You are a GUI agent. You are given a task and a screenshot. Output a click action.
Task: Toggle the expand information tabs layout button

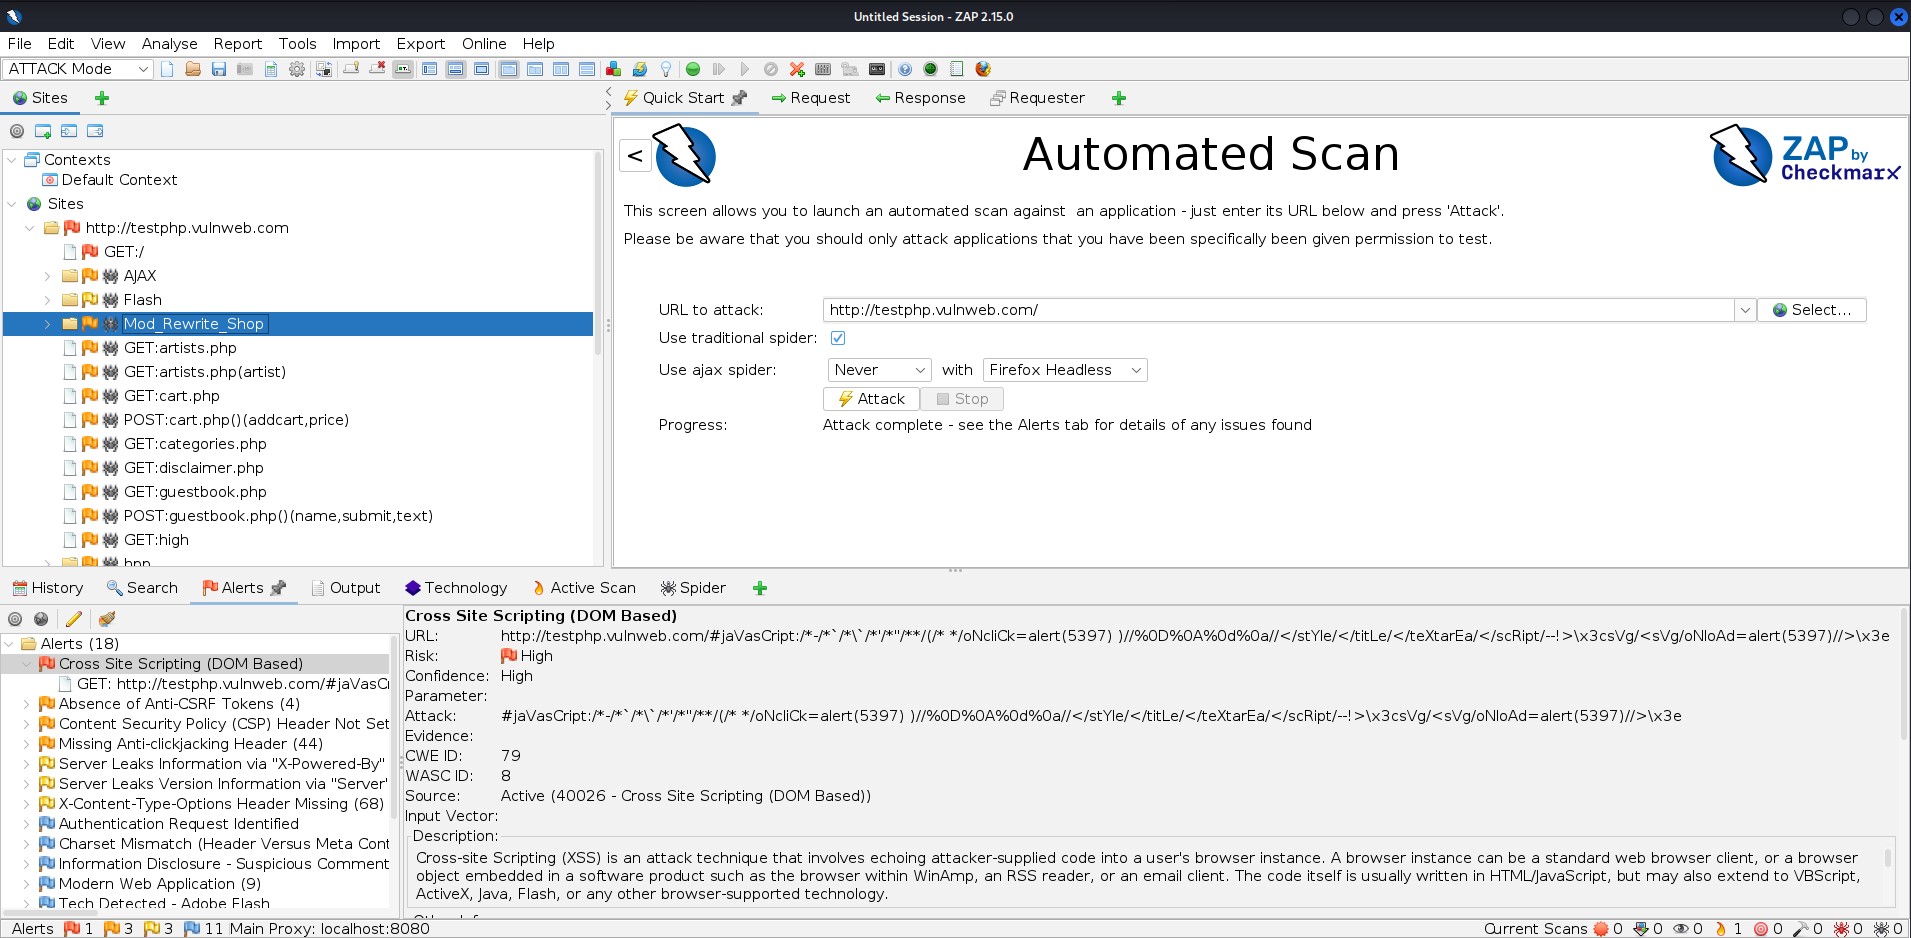(x=455, y=69)
